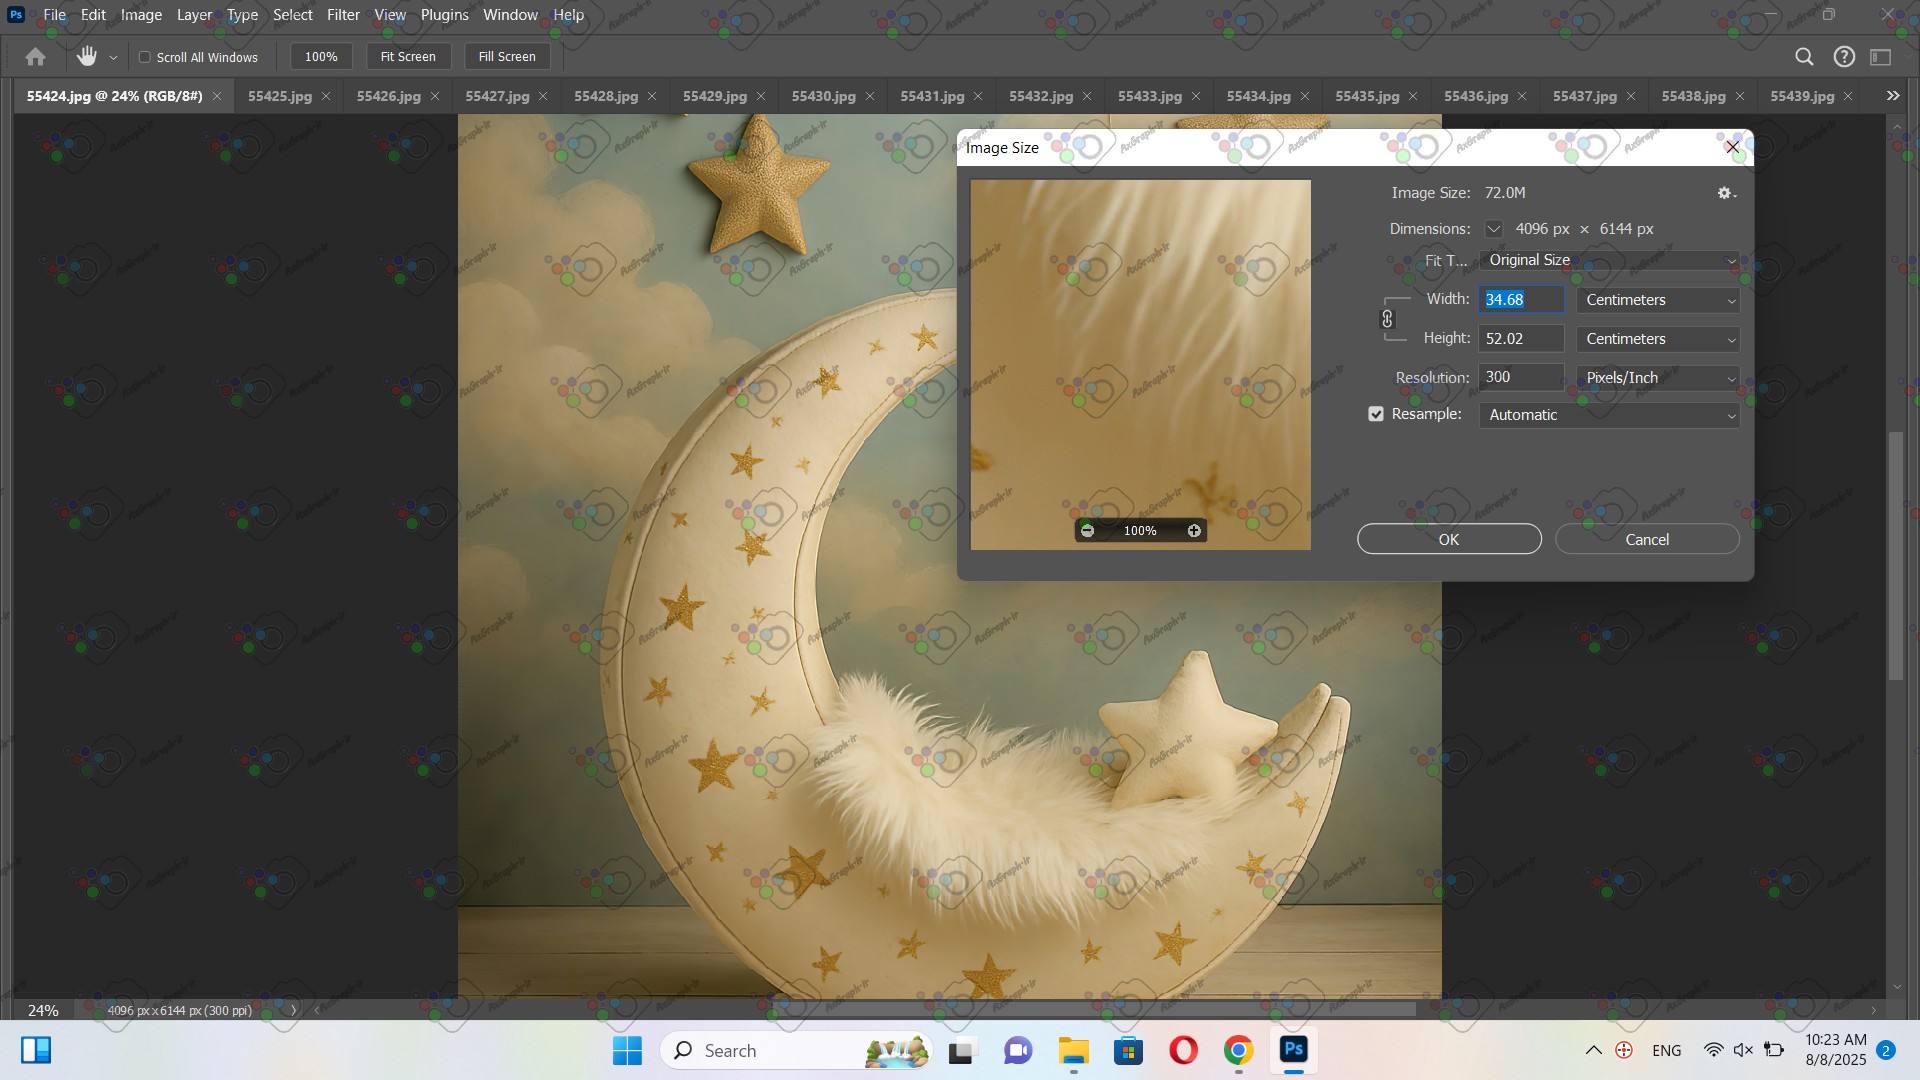This screenshot has height=1080, width=1920.
Task: Select the Hand tool icon
Action: (87, 57)
